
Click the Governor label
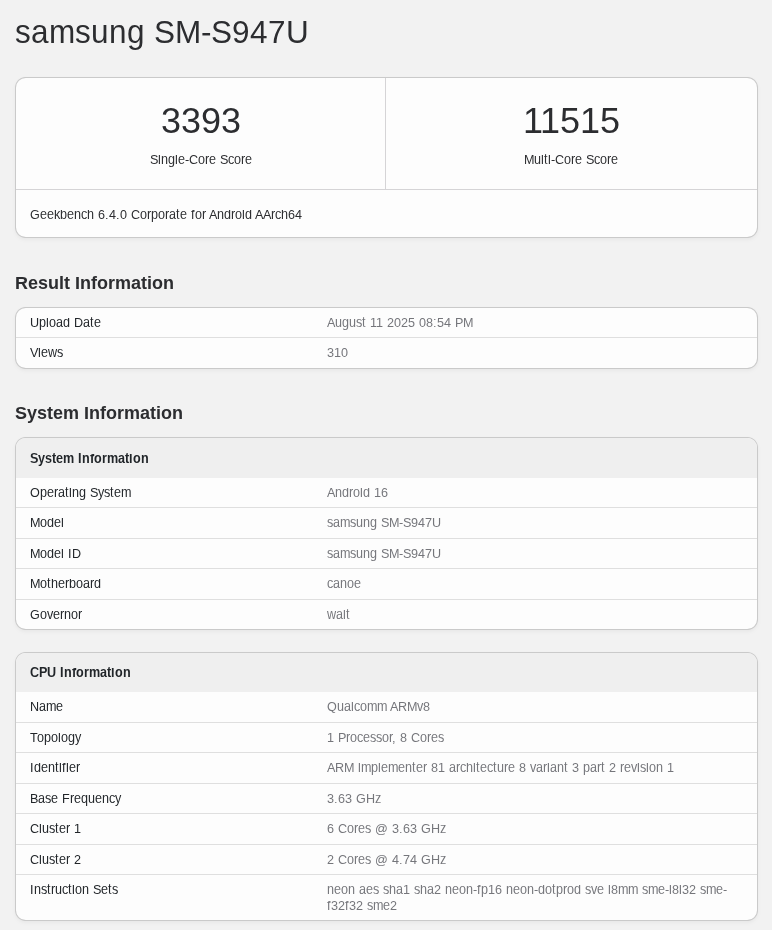pyautogui.click(x=56, y=614)
